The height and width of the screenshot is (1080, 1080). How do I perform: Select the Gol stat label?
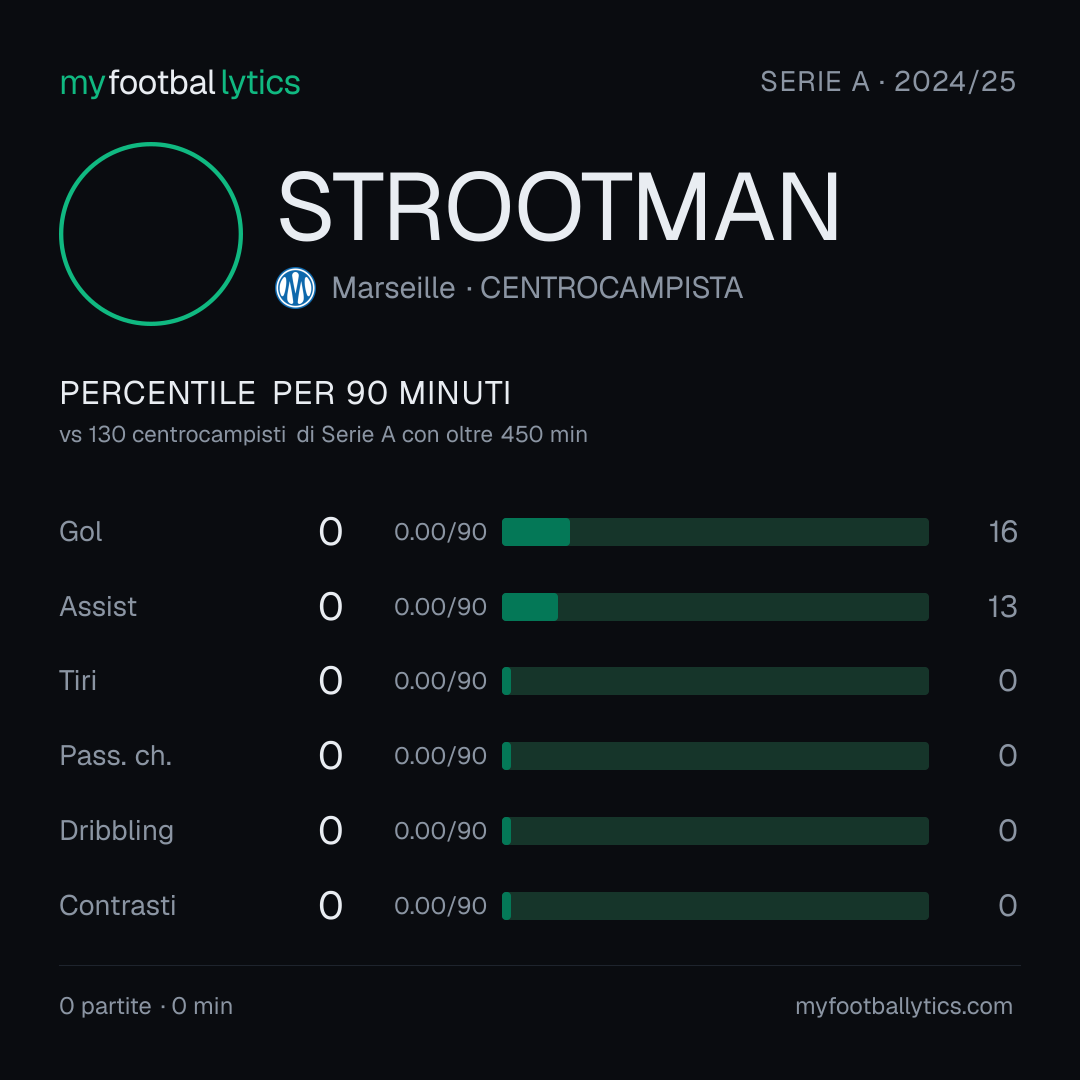(x=81, y=532)
